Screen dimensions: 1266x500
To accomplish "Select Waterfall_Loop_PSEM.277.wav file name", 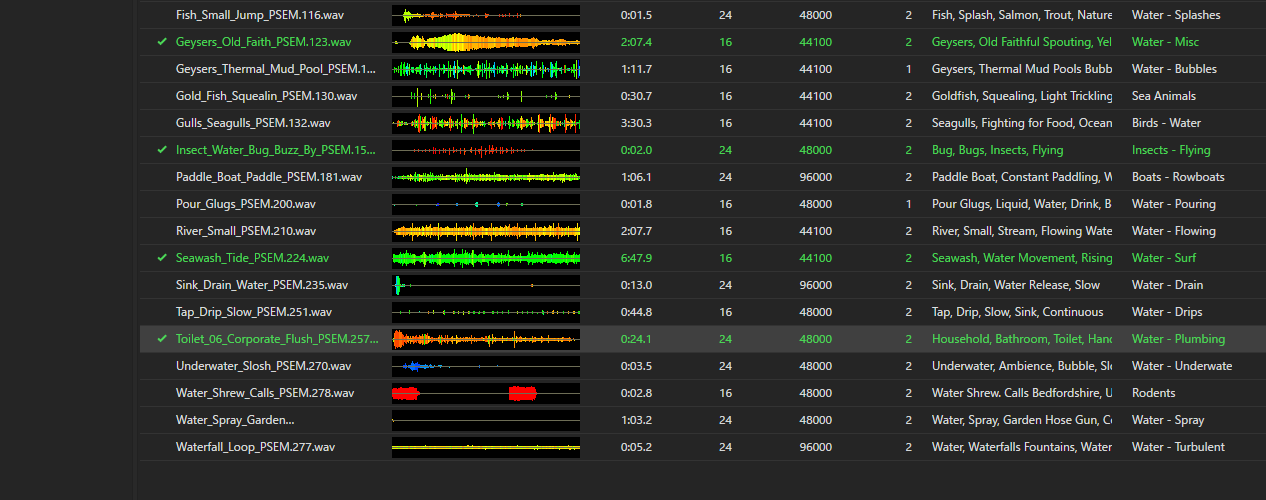I will [x=255, y=447].
